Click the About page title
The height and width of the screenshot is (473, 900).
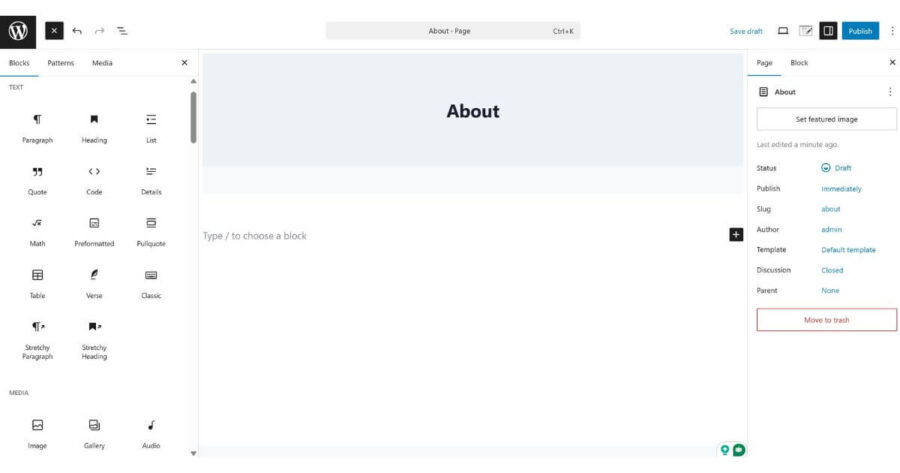(473, 111)
